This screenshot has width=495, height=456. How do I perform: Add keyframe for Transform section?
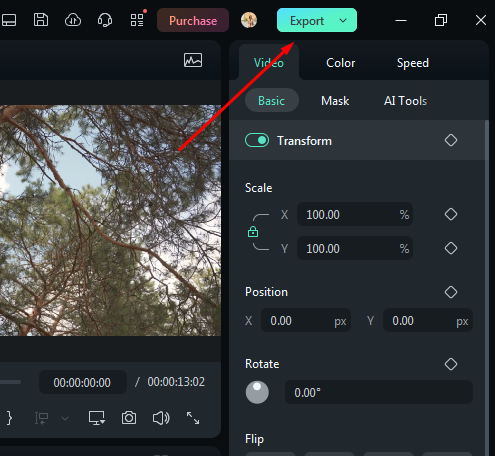coord(451,140)
